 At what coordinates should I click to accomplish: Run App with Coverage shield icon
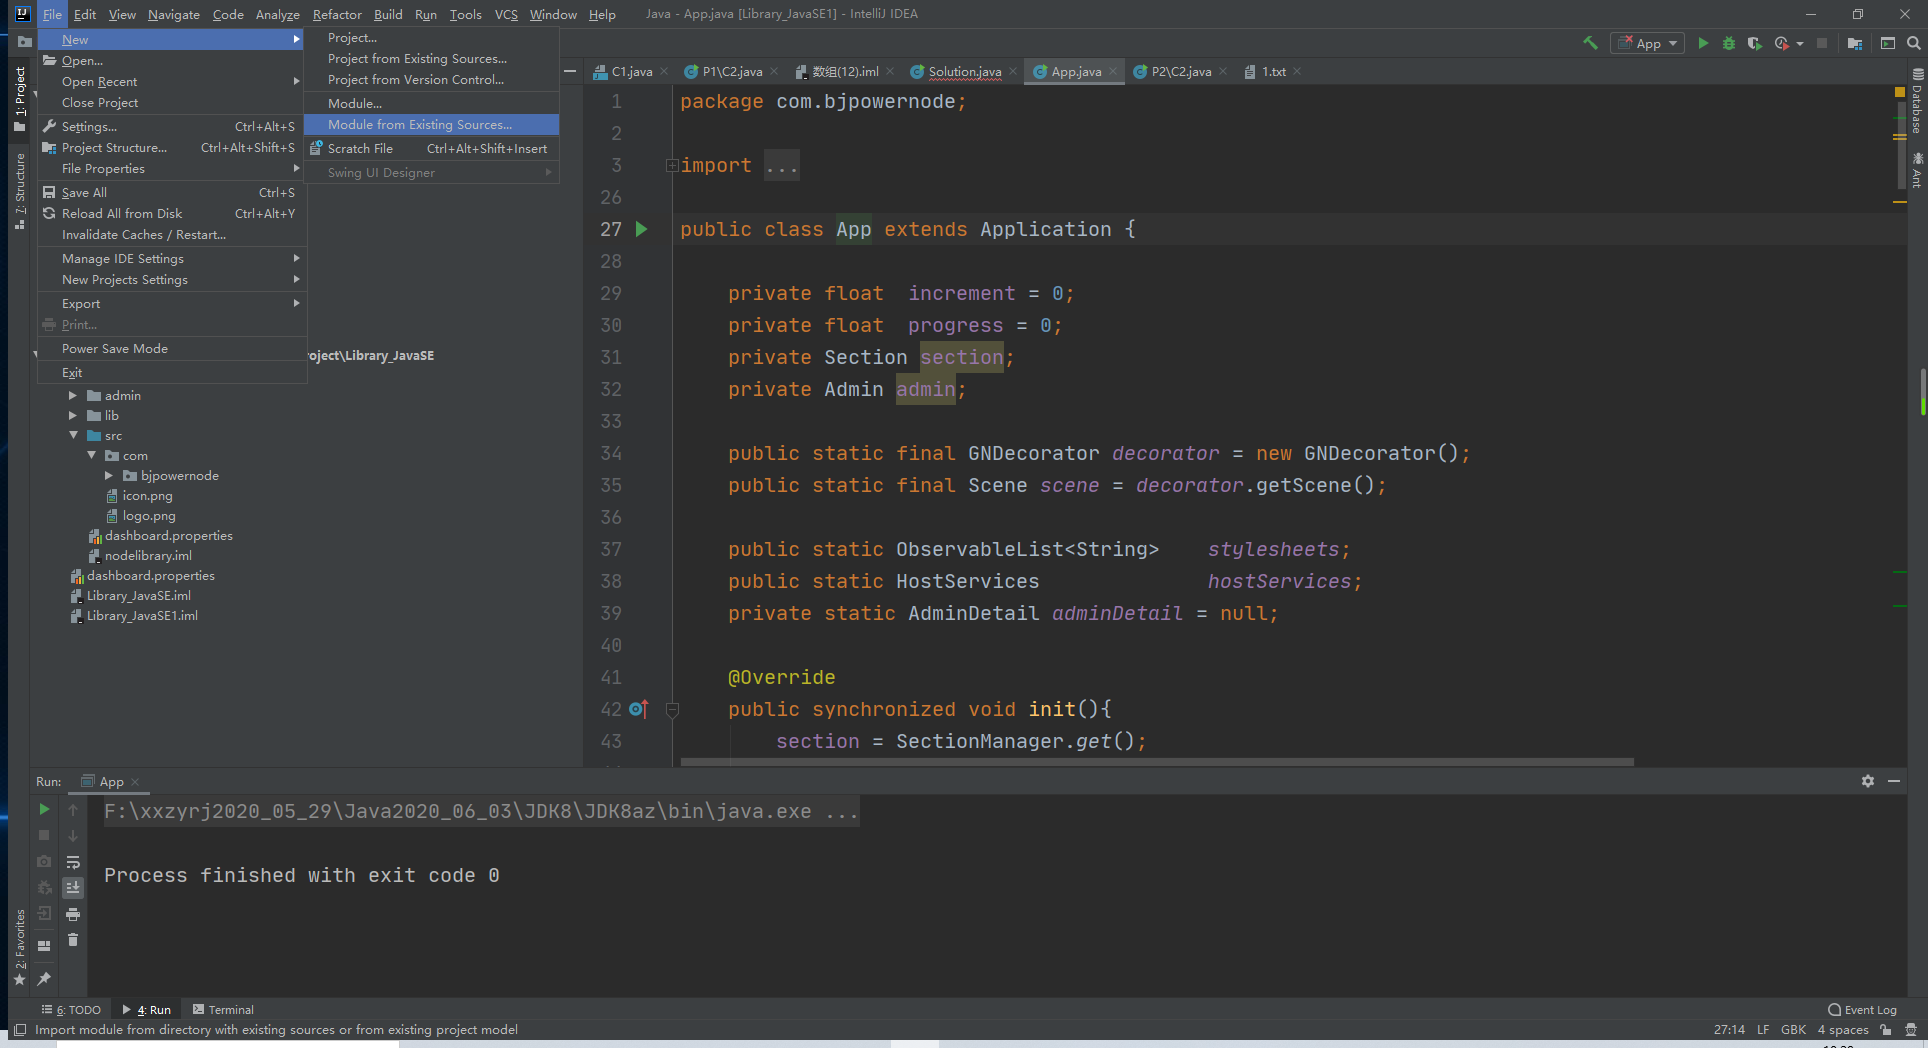point(1754,43)
